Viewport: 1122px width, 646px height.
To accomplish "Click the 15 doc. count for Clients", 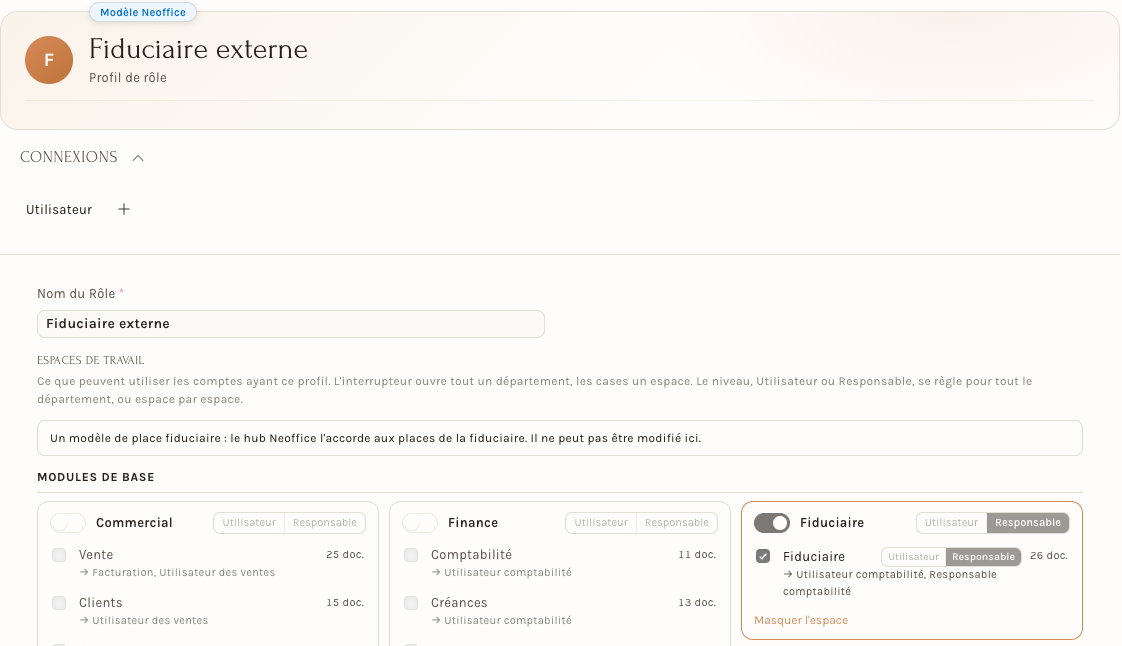I will click(x=345, y=602).
